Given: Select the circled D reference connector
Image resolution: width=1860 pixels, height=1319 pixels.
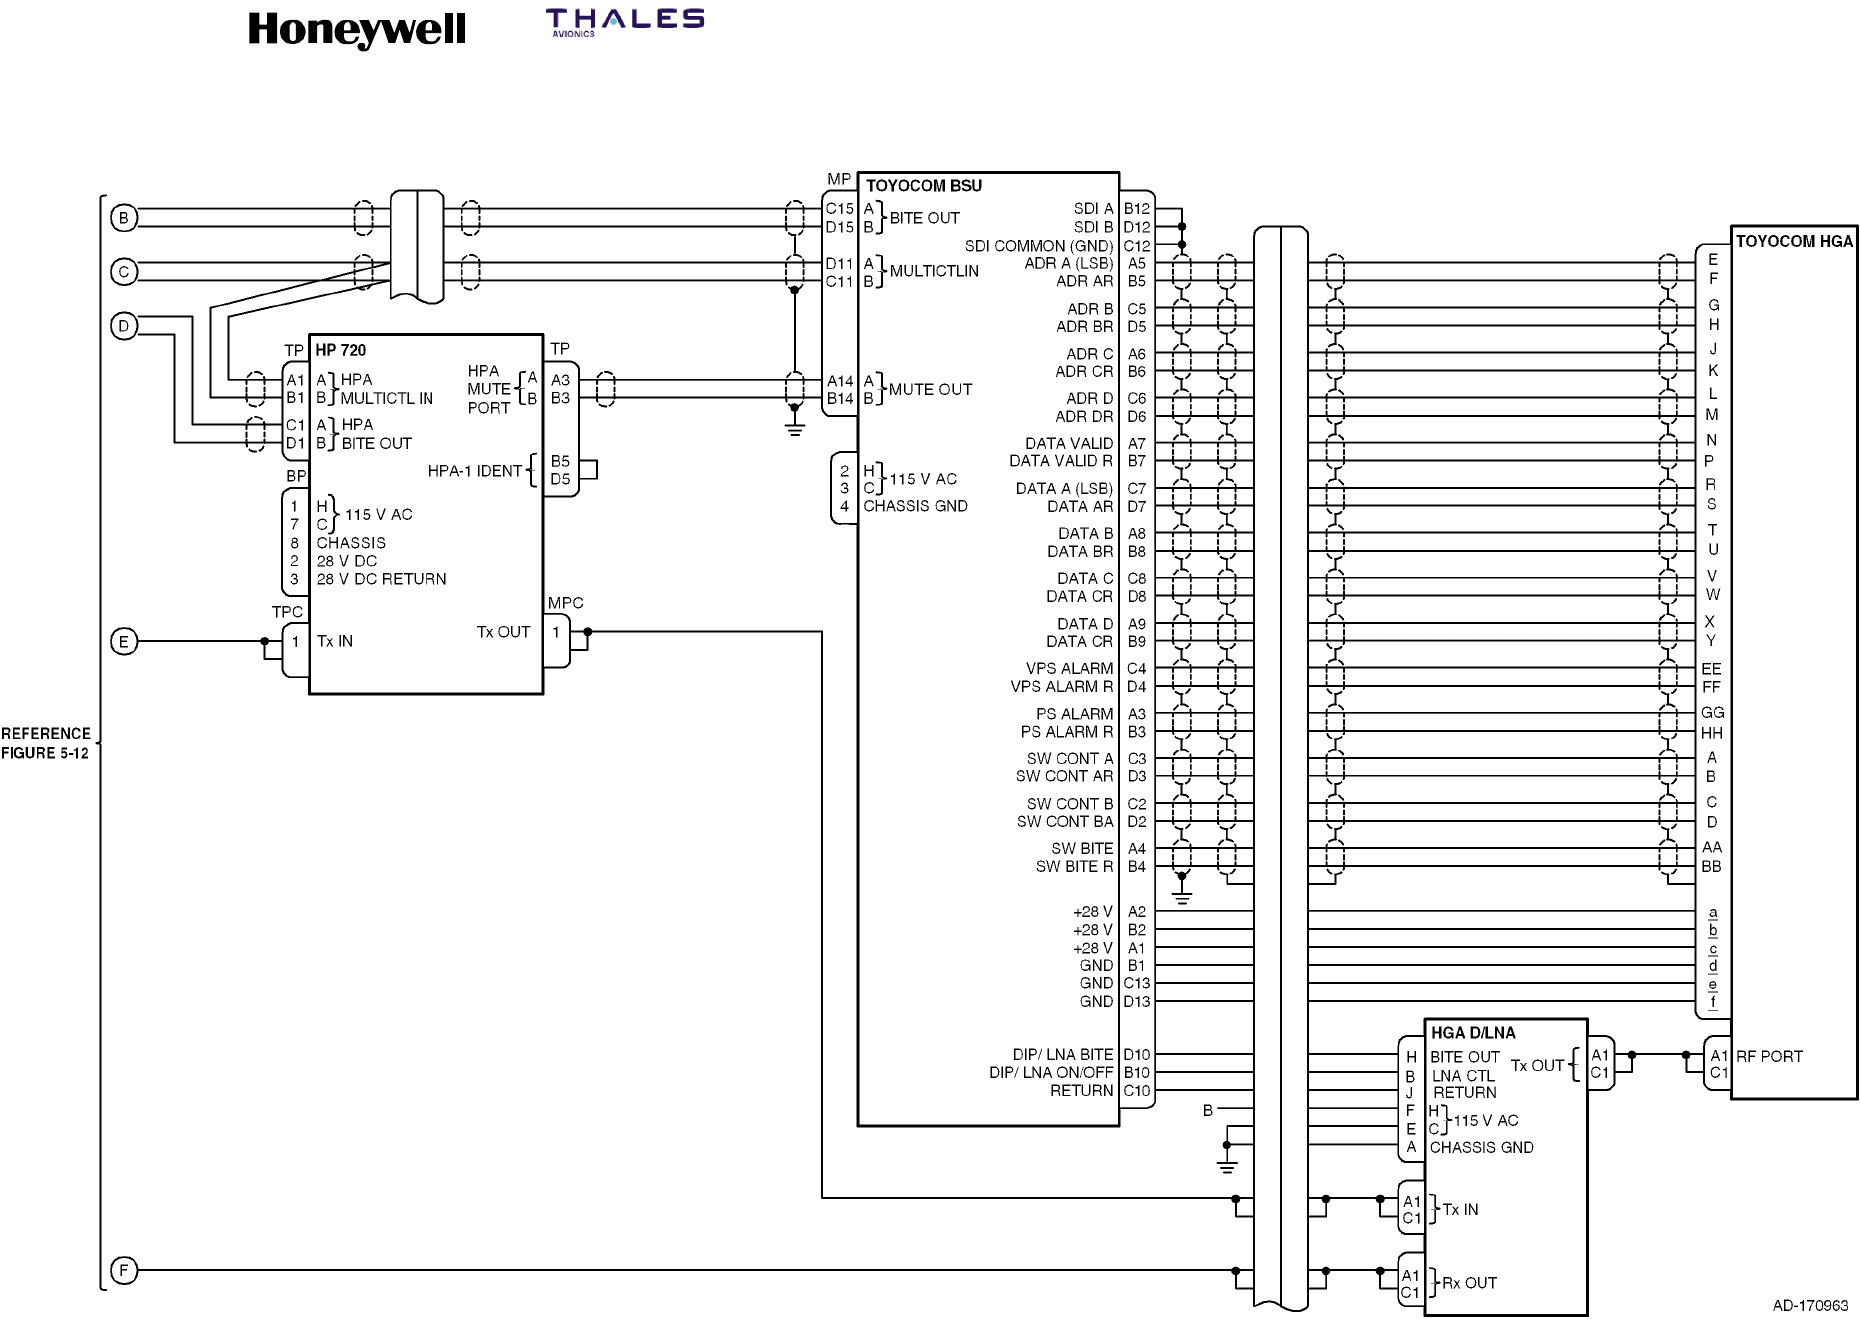Looking at the screenshot, I should (x=124, y=326).
